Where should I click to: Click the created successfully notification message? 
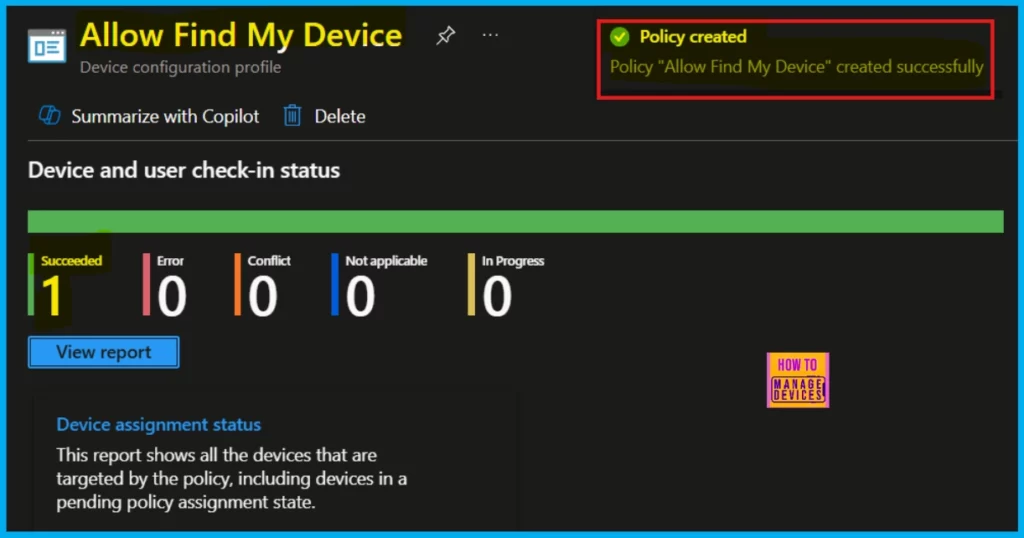pos(797,67)
